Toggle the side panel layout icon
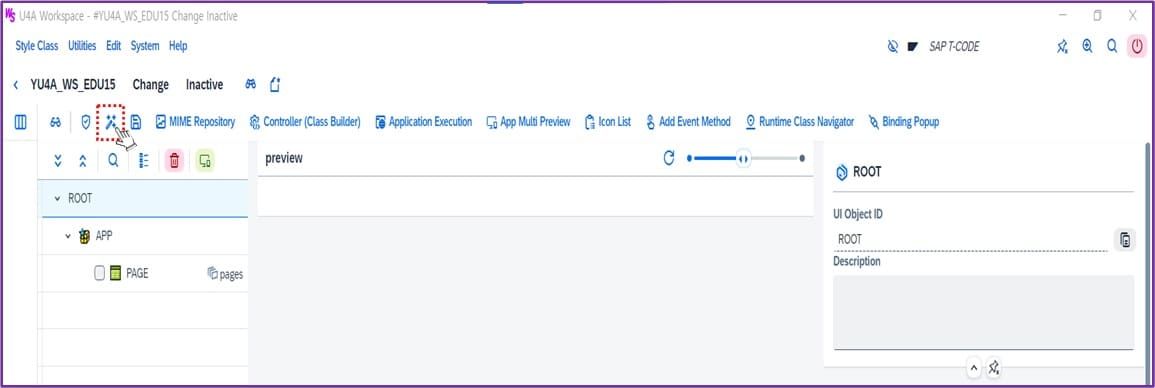The height and width of the screenshot is (388, 1155). [21, 122]
